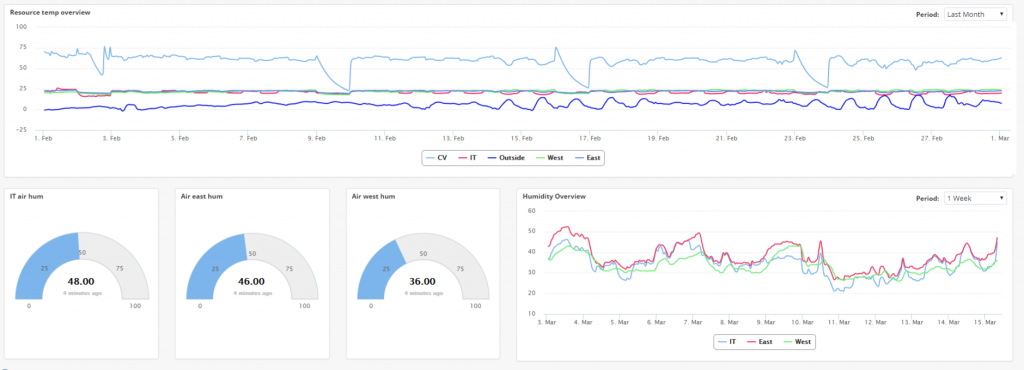The image size is (1024, 370).
Task: Select the 36.00 humidity value
Action: tap(423, 282)
